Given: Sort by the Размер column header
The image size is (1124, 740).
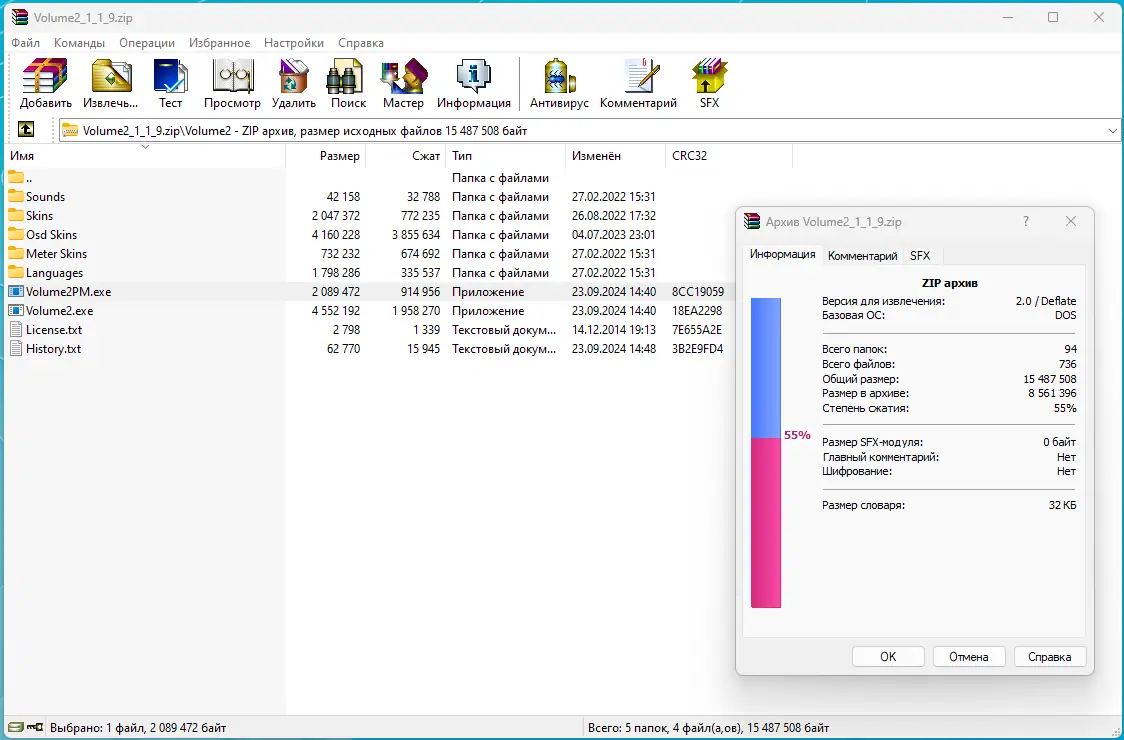Looking at the screenshot, I should 325,156.
